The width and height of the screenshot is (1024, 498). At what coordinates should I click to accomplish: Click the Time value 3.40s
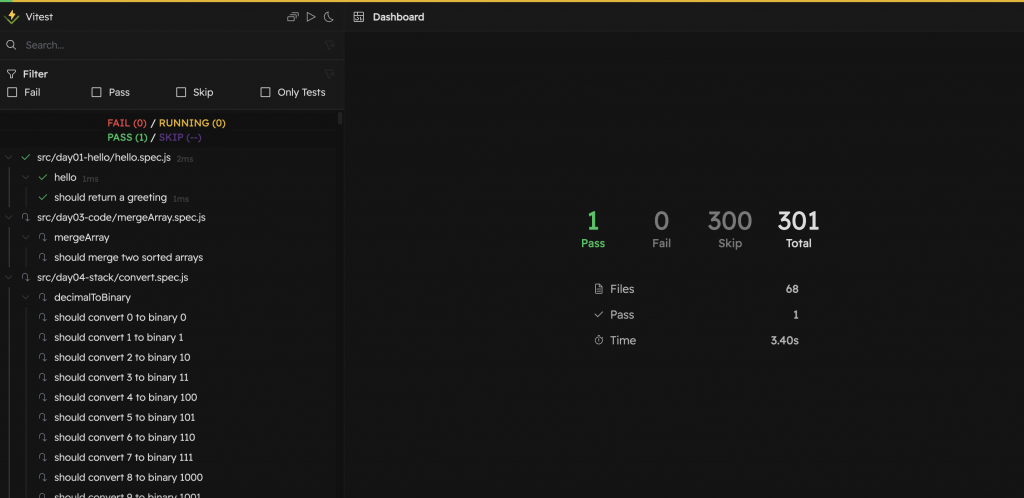784,340
